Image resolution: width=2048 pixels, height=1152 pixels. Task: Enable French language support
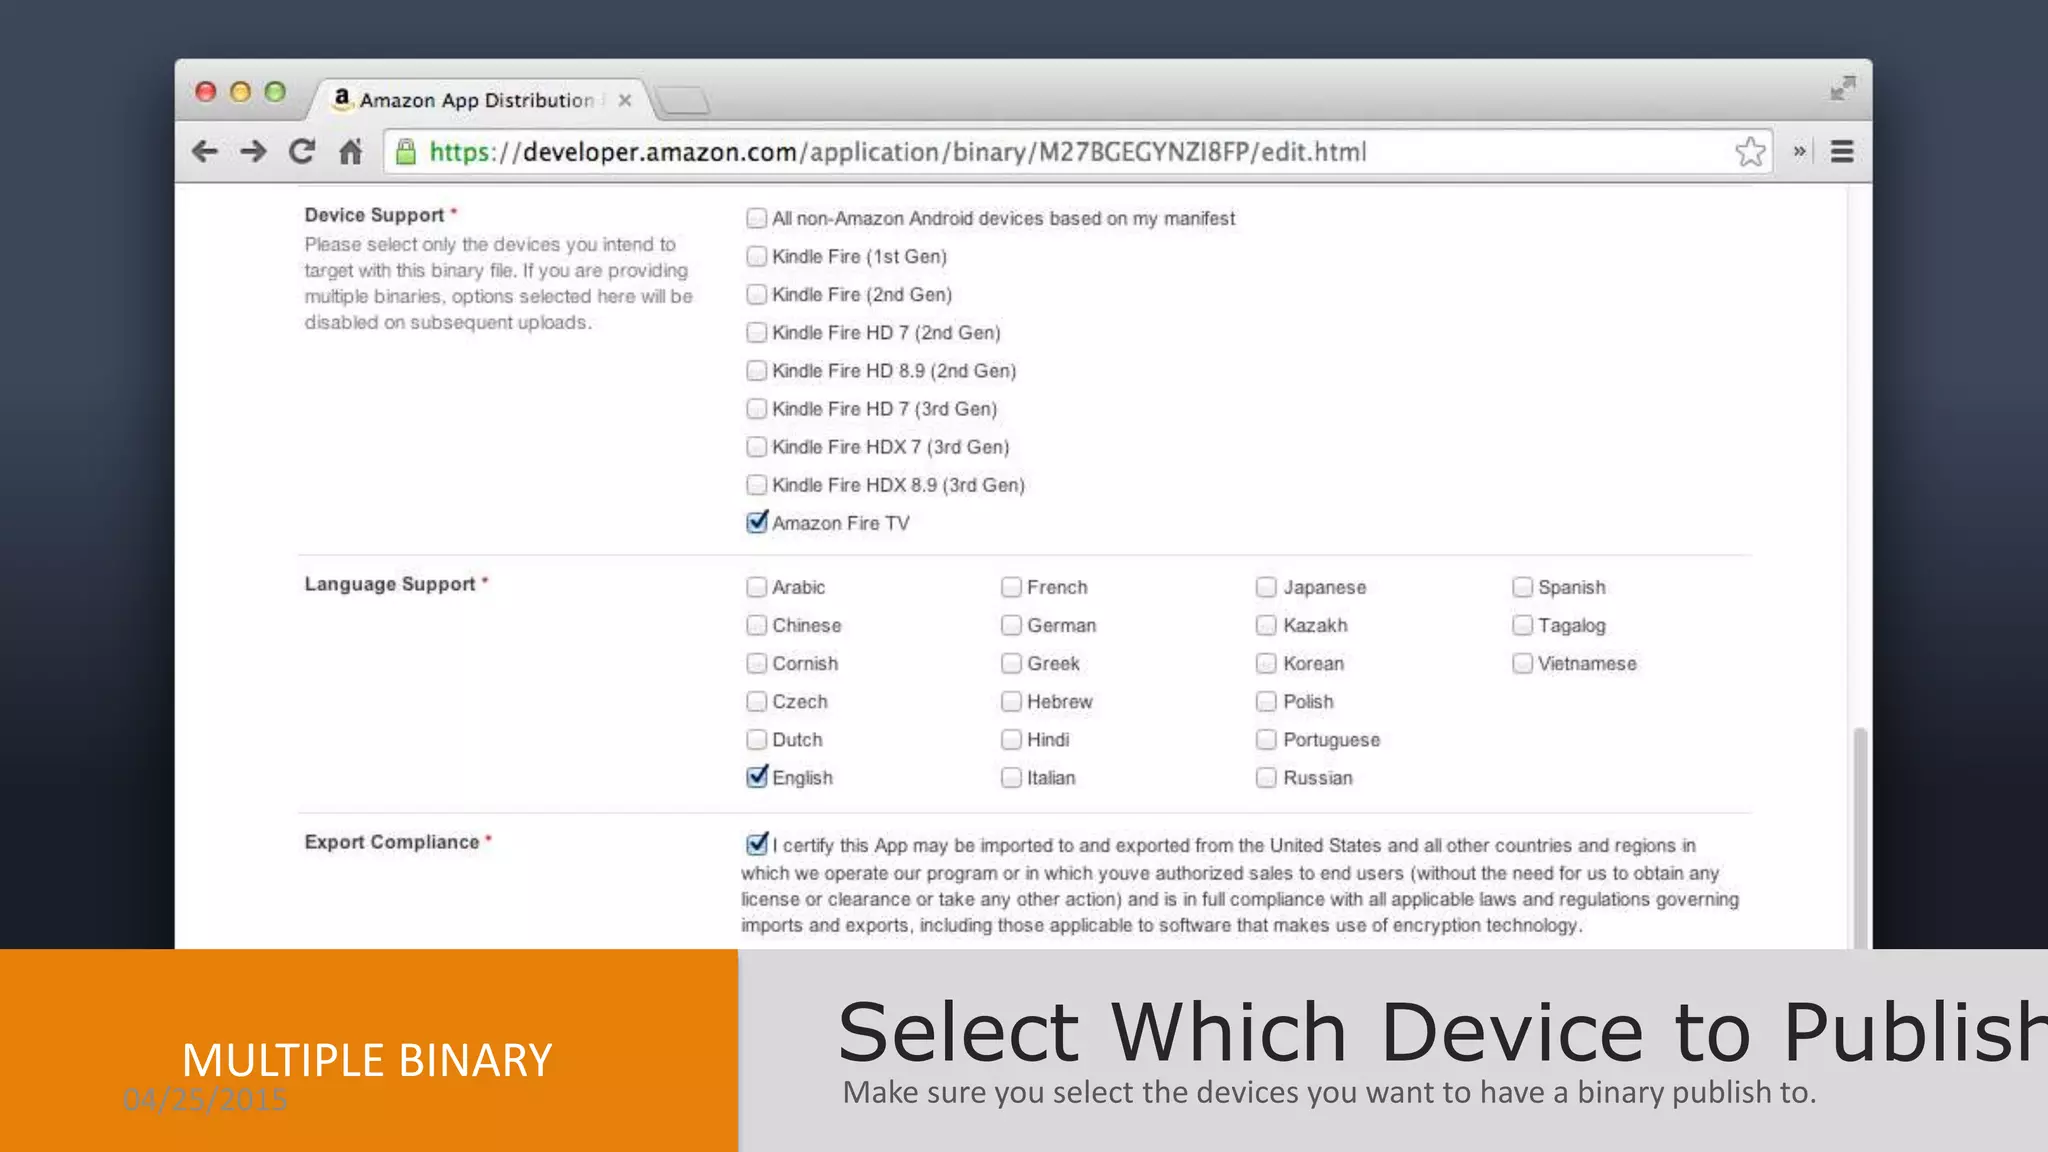pos(1011,587)
